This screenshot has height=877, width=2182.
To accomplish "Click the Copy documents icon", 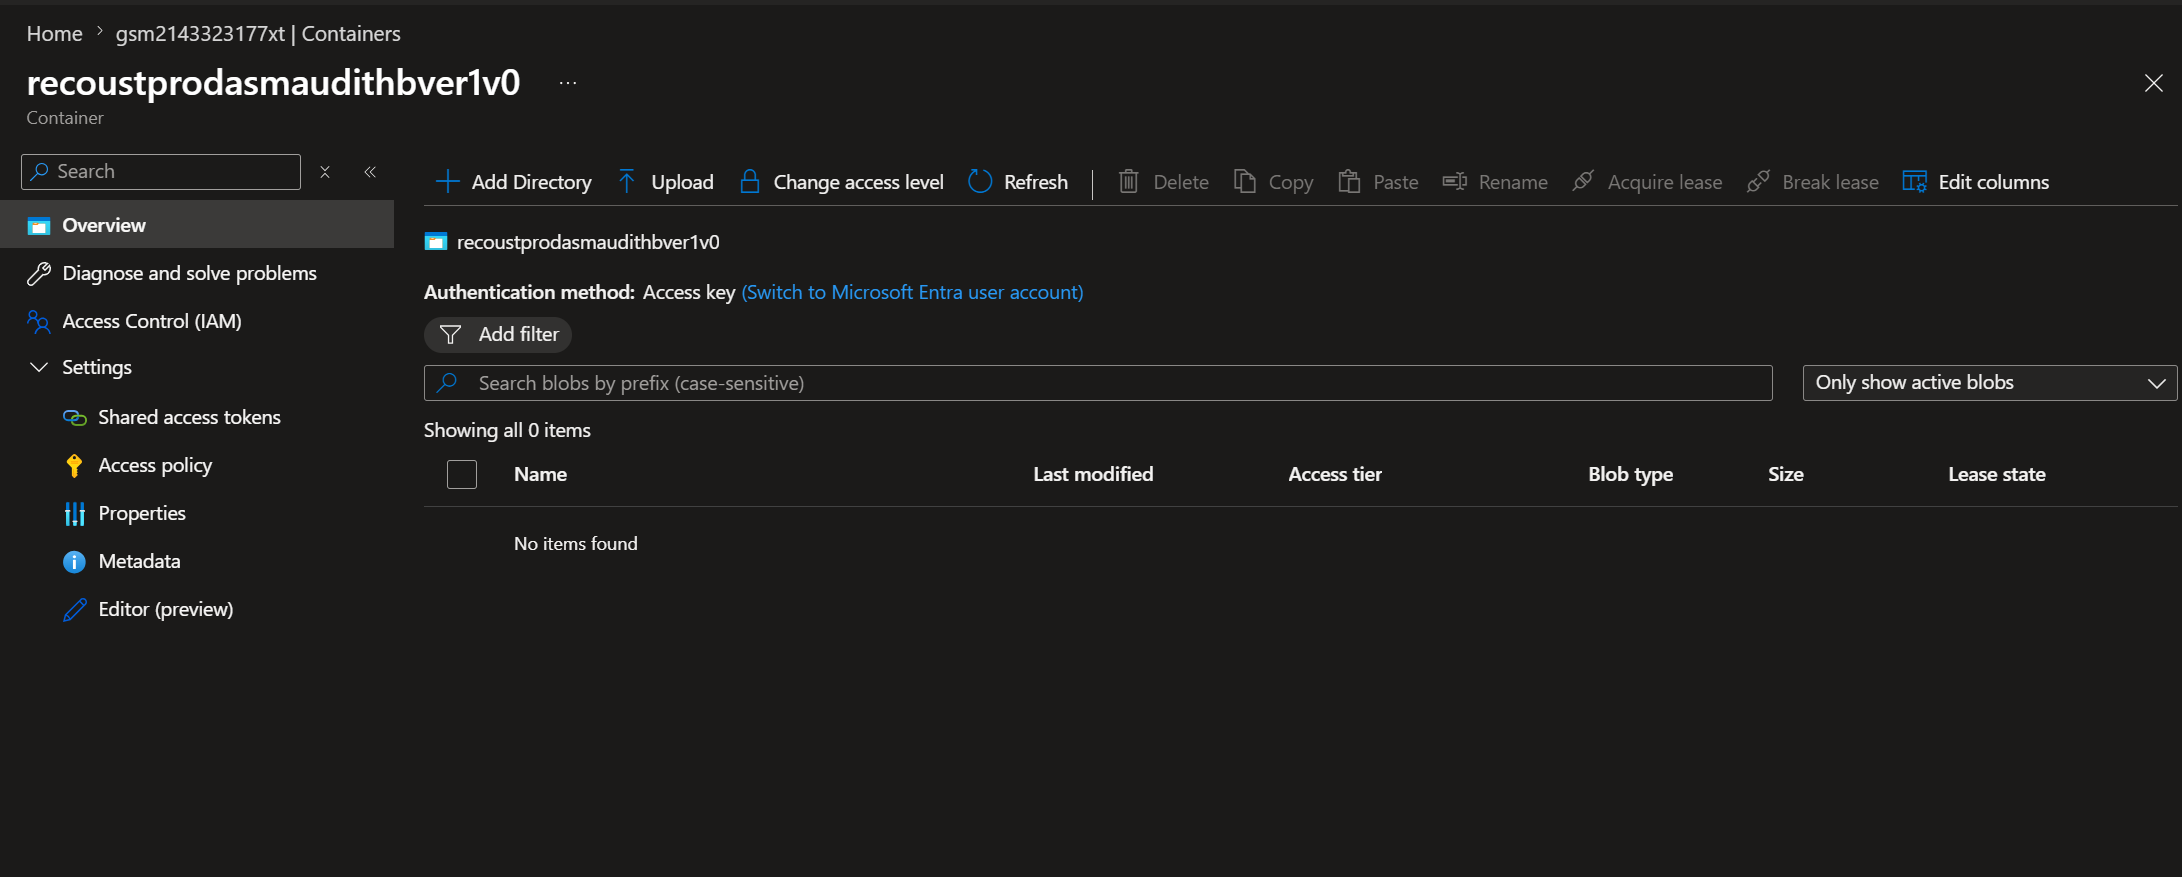I will click(x=1244, y=182).
